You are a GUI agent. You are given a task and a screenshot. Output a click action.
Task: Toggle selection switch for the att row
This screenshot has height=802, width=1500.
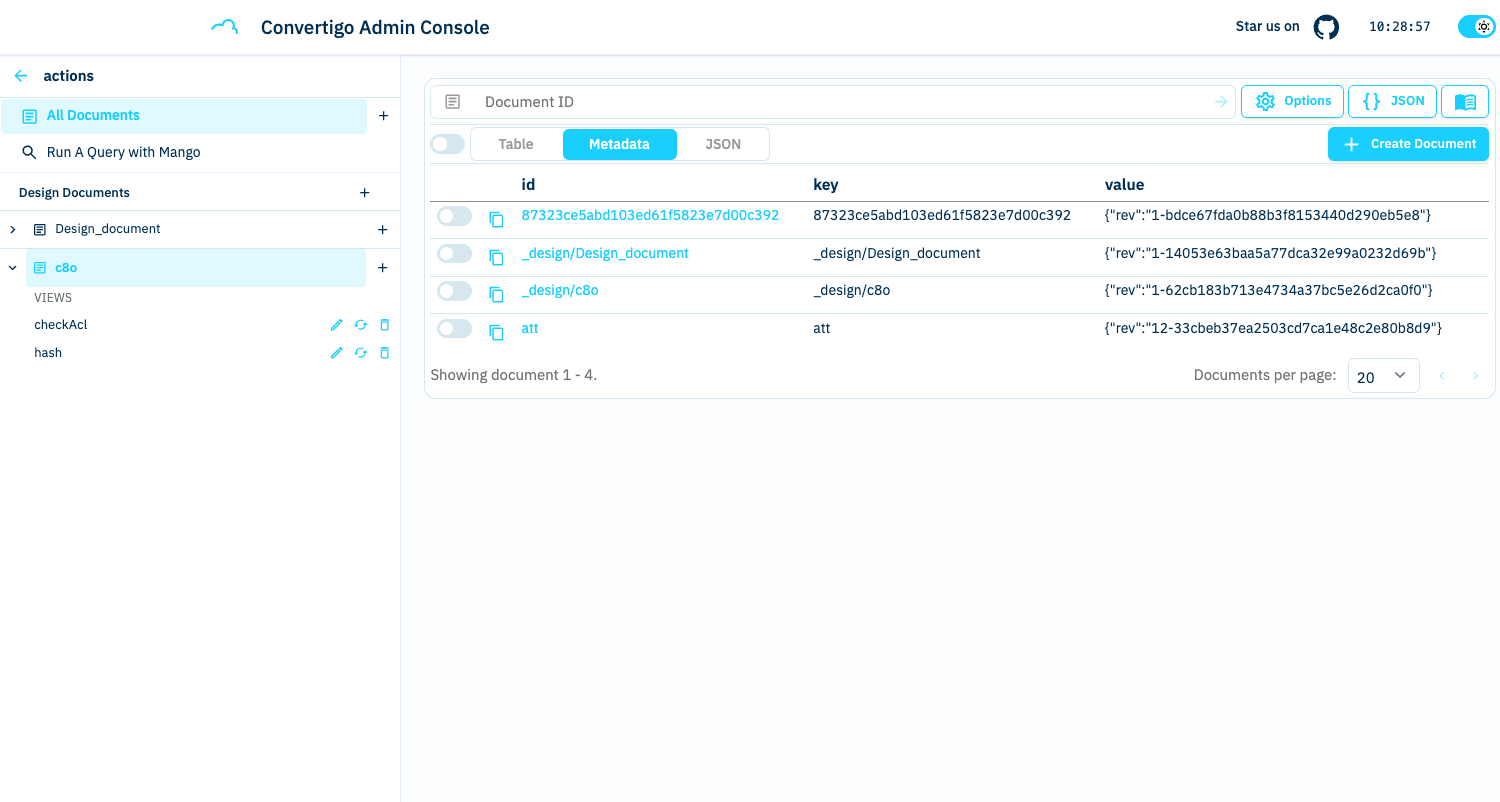[454, 328]
